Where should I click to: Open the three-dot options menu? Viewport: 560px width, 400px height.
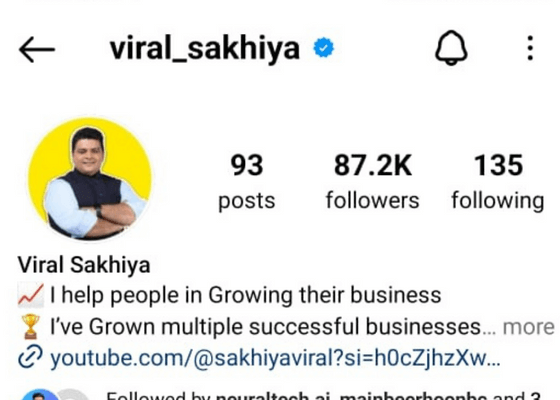530,48
